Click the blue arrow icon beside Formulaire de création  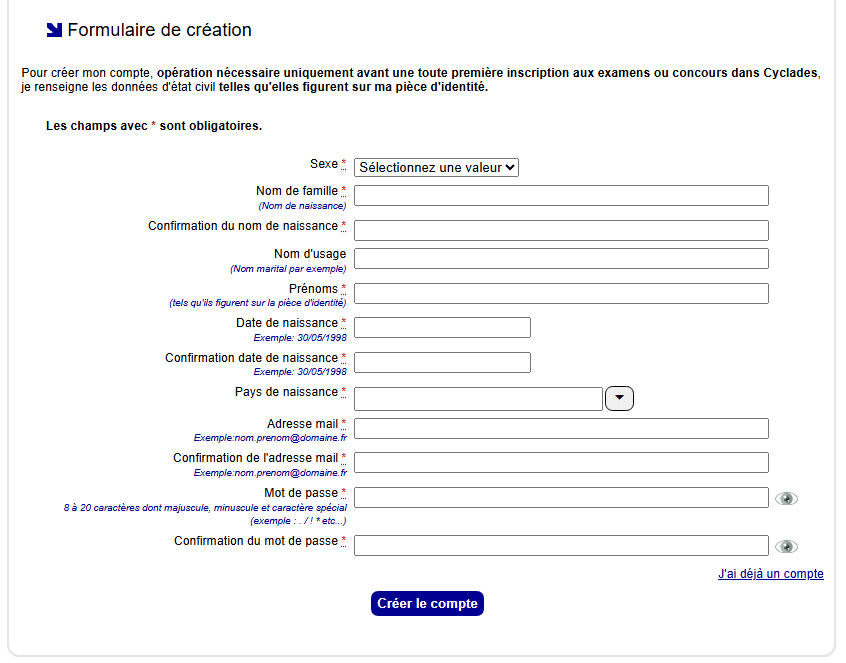54,30
